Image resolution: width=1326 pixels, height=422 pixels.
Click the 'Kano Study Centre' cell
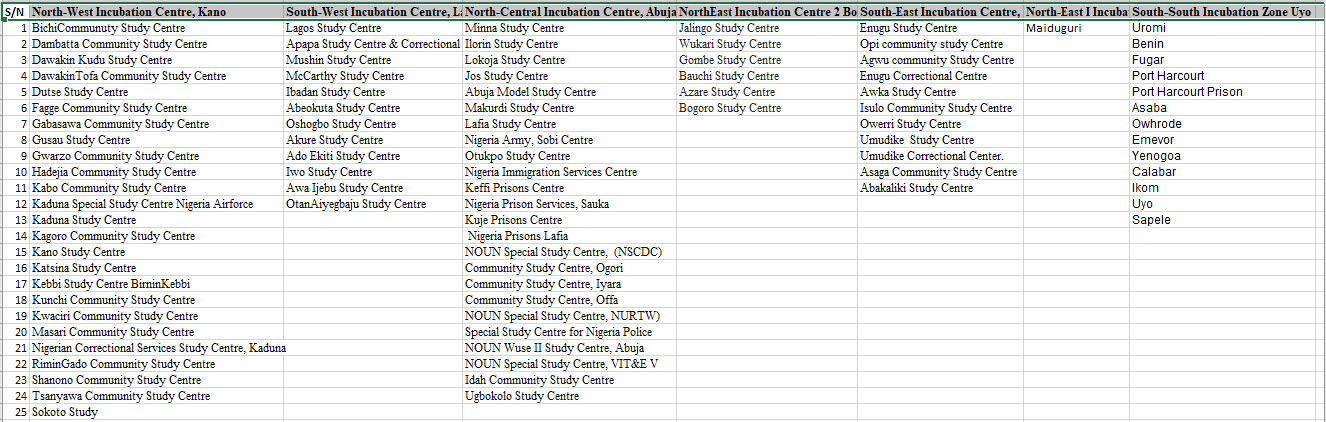click(x=156, y=252)
